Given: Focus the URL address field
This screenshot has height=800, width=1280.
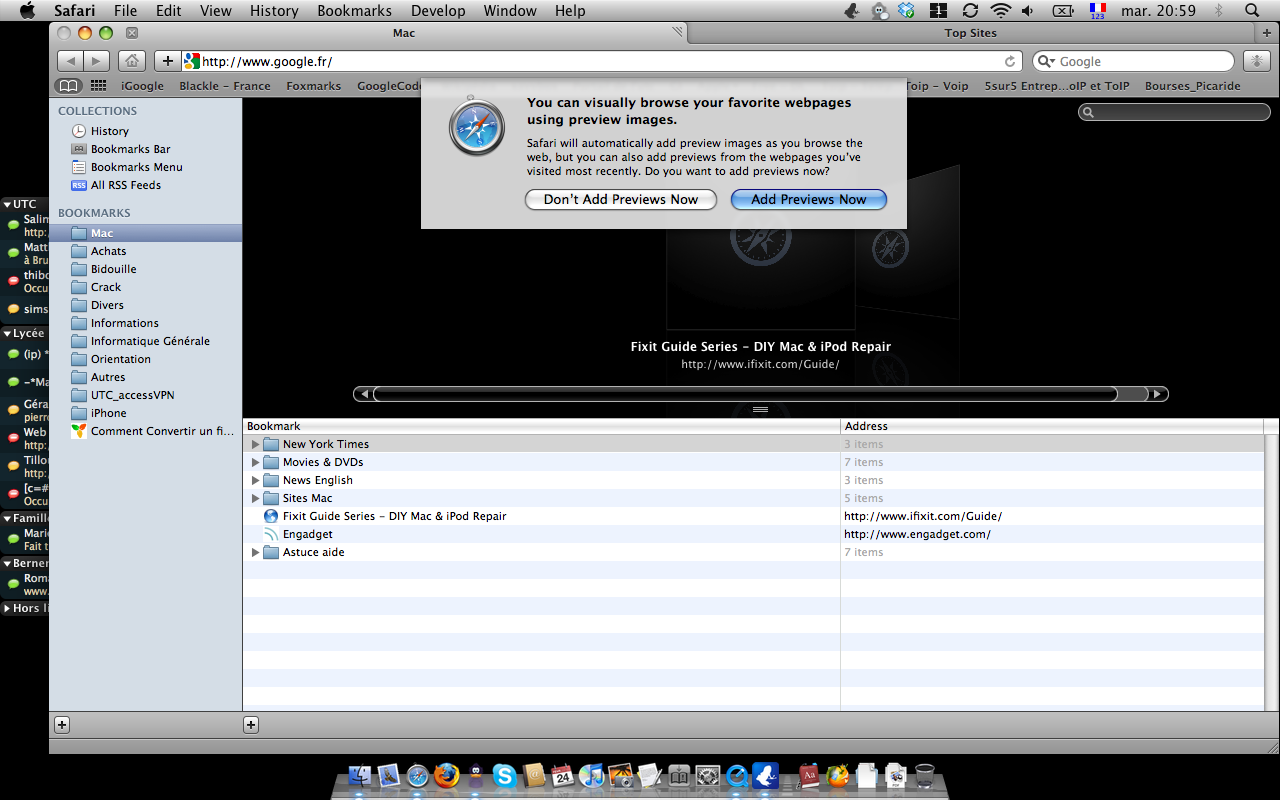Looking at the screenshot, I should (x=603, y=62).
